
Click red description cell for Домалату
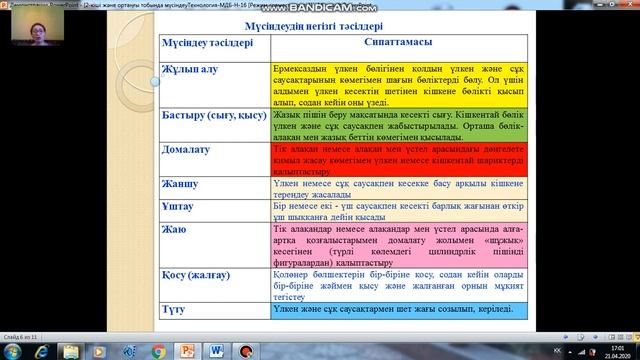point(399,160)
